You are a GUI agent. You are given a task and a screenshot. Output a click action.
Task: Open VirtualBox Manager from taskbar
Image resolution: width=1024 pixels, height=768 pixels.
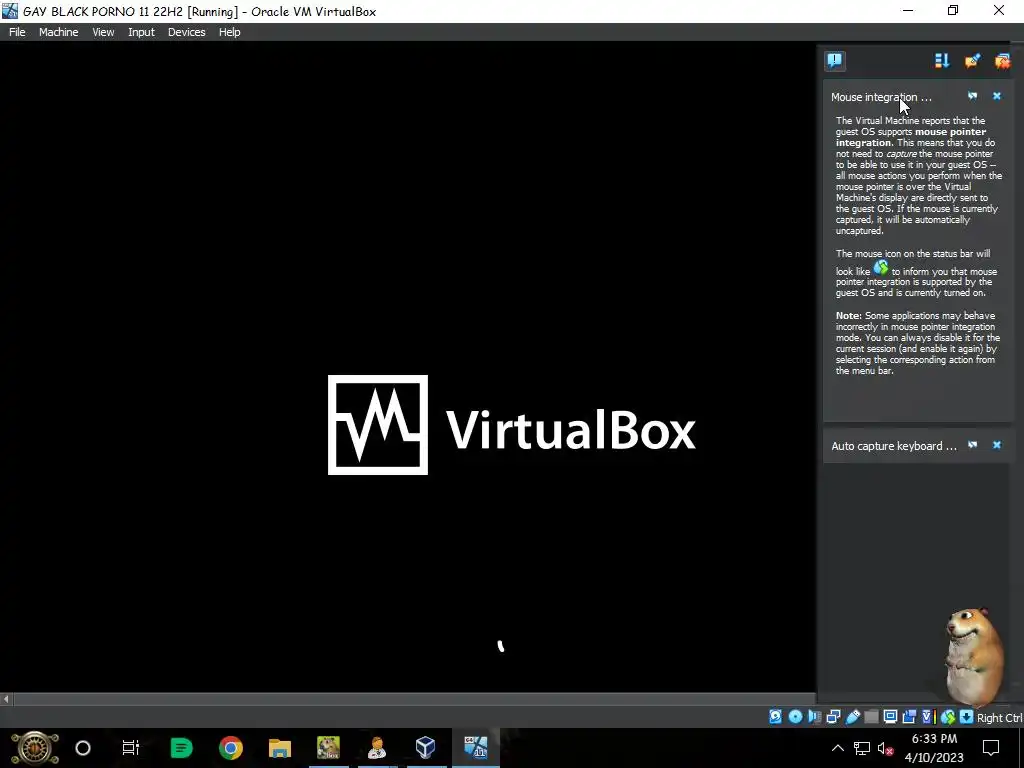pyautogui.click(x=426, y=748)
